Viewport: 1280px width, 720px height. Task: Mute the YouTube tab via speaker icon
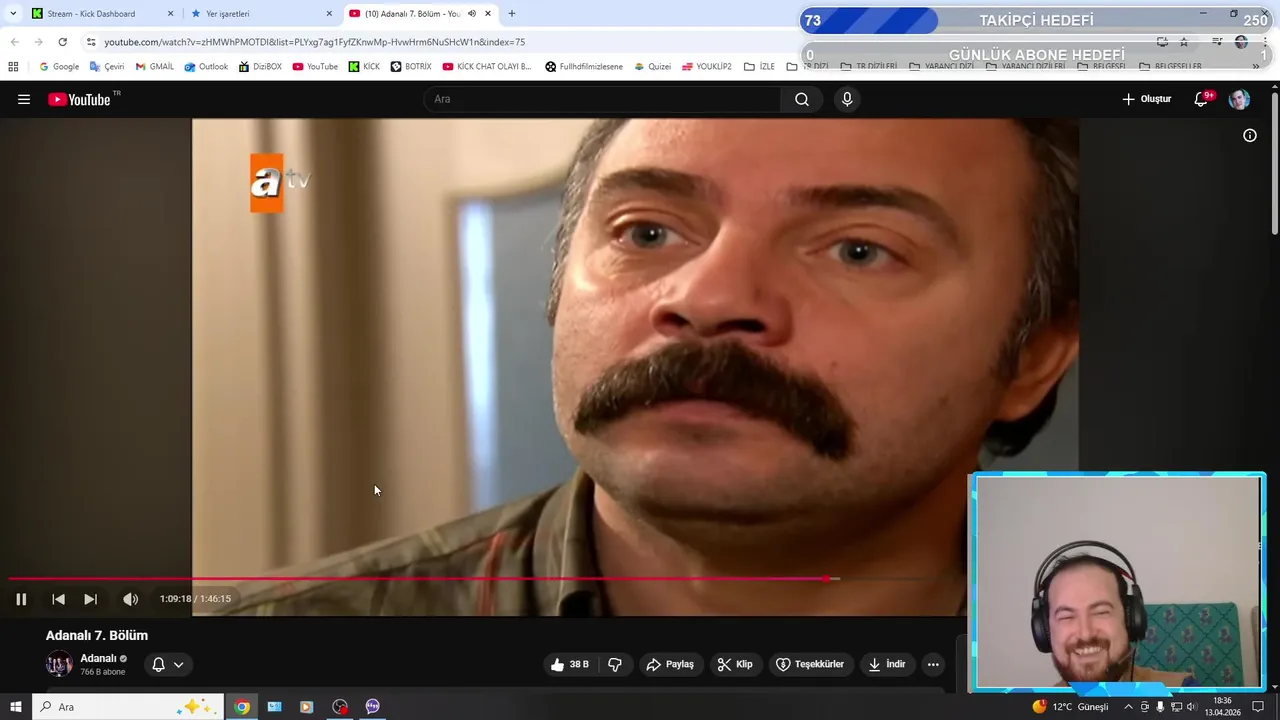pyautogui.click(x=472, y=14)
